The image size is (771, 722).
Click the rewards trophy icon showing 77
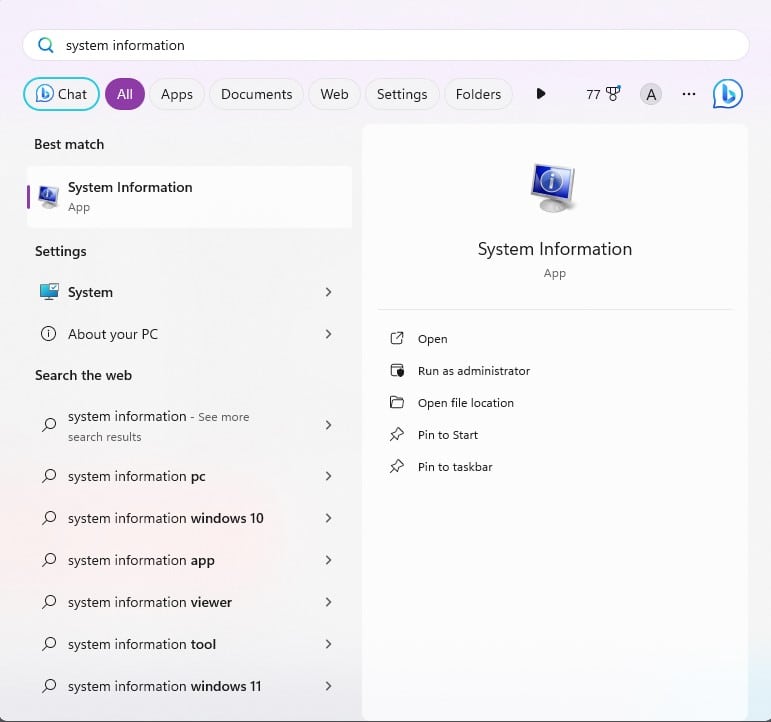[613, 93]
